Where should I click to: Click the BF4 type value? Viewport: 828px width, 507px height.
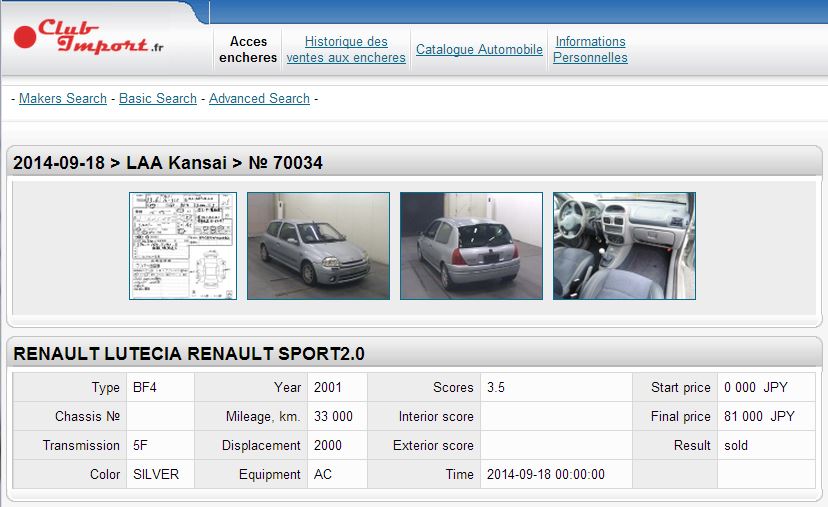[146, 387]
